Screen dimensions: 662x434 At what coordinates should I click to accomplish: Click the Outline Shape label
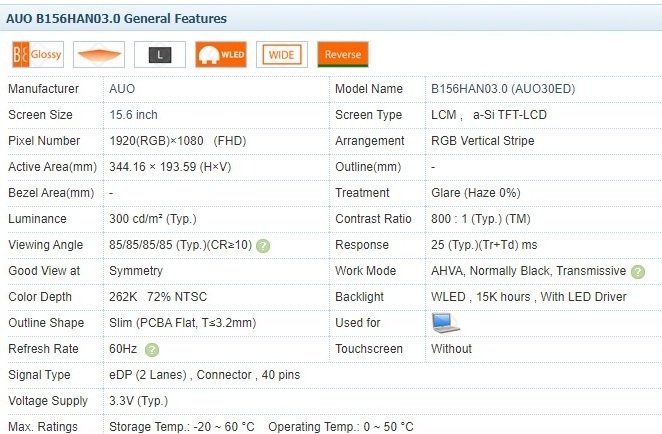(46, 323)
